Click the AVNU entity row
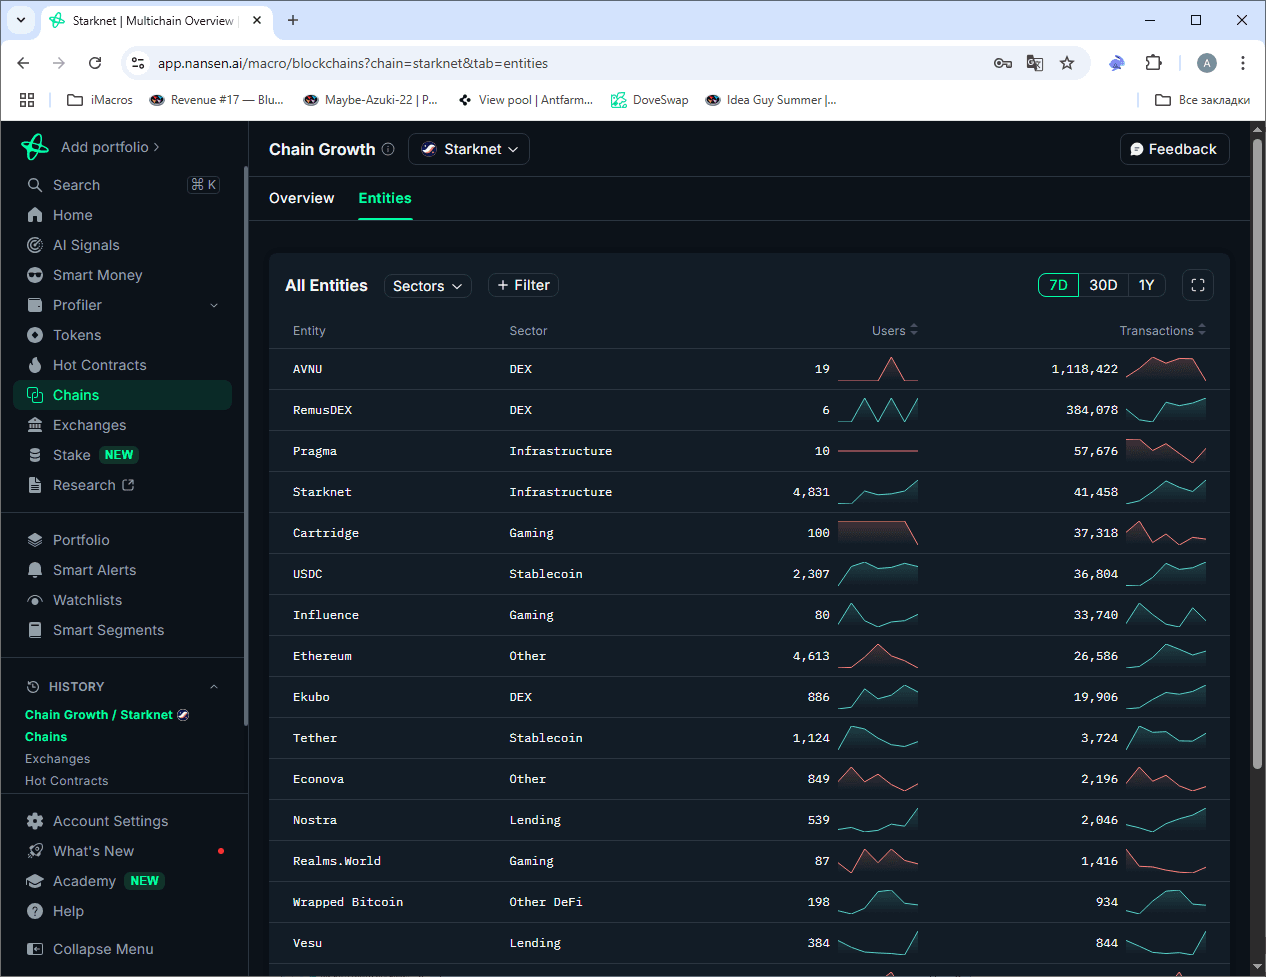 pos(749,369)
